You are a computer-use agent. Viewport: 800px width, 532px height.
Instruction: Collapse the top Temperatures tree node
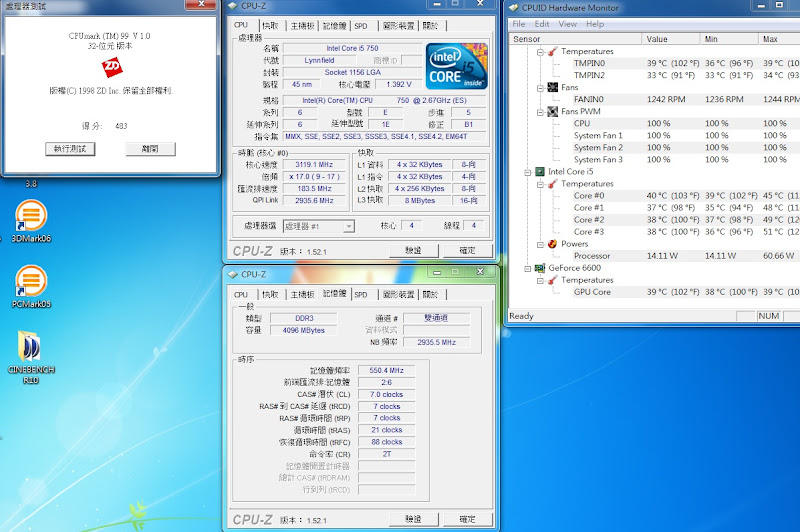pyautogui.click(x=540, y=52)
